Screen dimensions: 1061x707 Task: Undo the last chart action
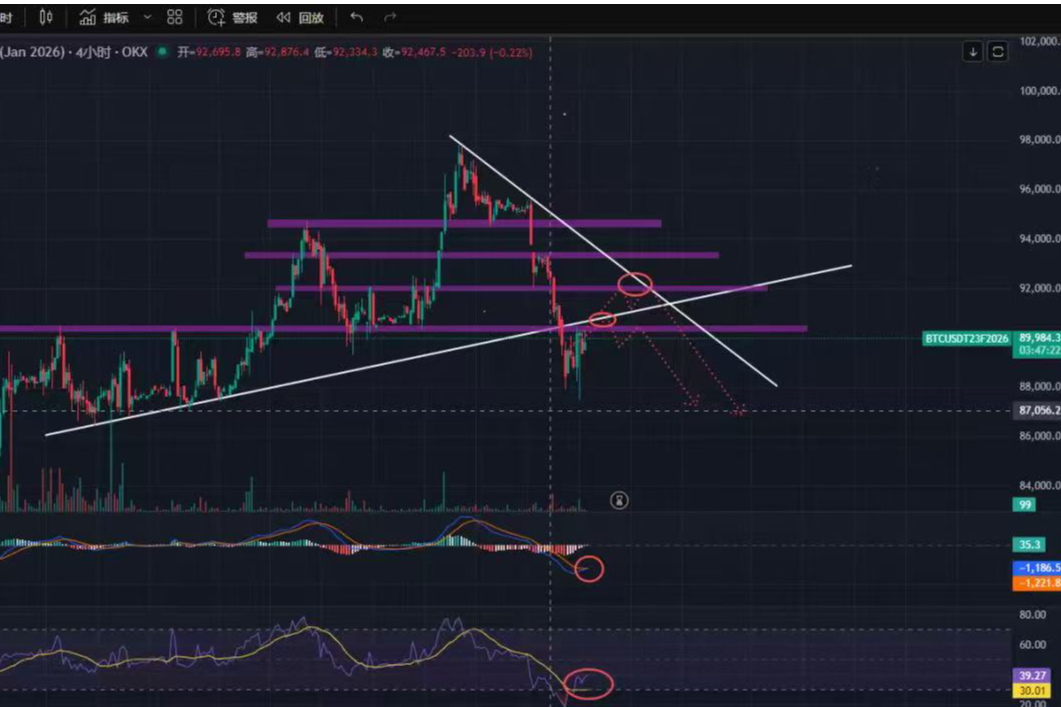click(357, 17)
